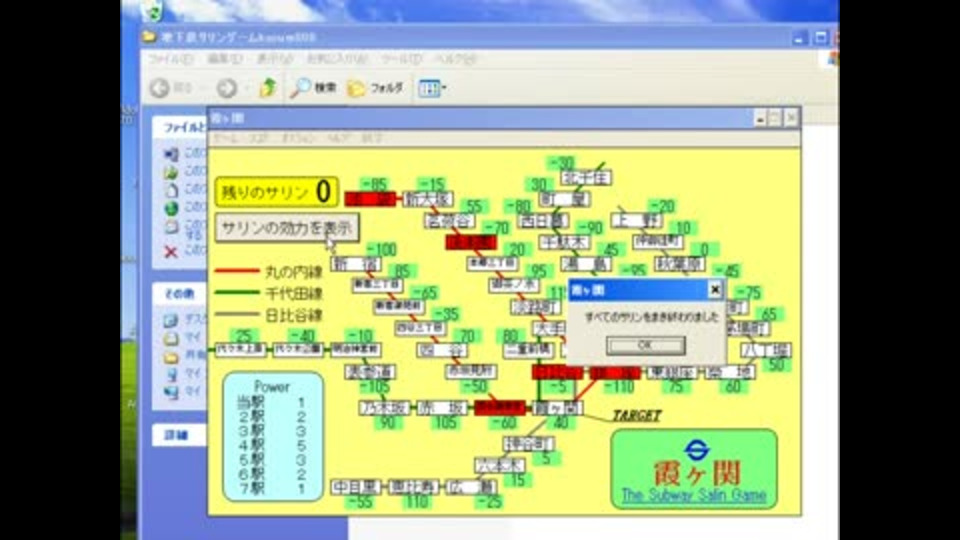
Task: Select the 湯島 station box
Action: [586, 264]
